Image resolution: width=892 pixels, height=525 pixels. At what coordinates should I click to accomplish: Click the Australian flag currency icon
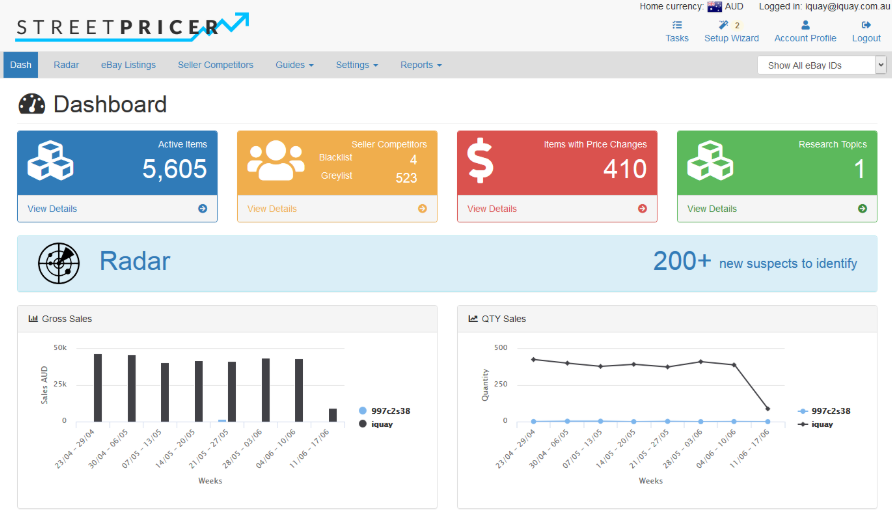coord(715,7)
